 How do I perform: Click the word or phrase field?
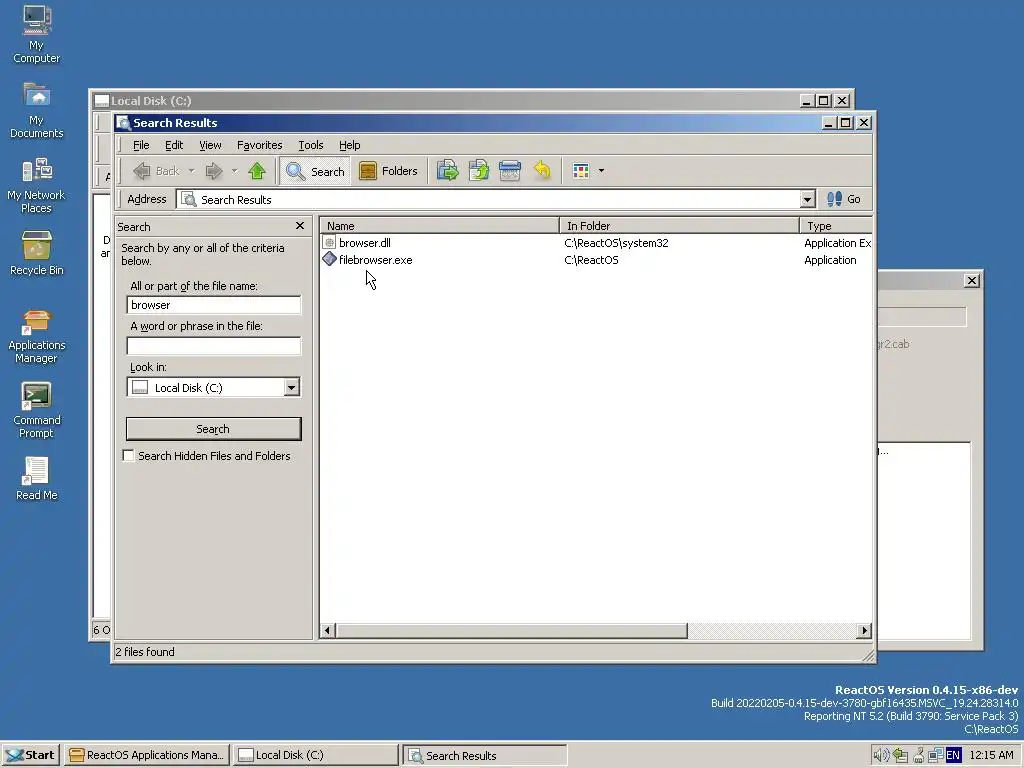point(214,345)
